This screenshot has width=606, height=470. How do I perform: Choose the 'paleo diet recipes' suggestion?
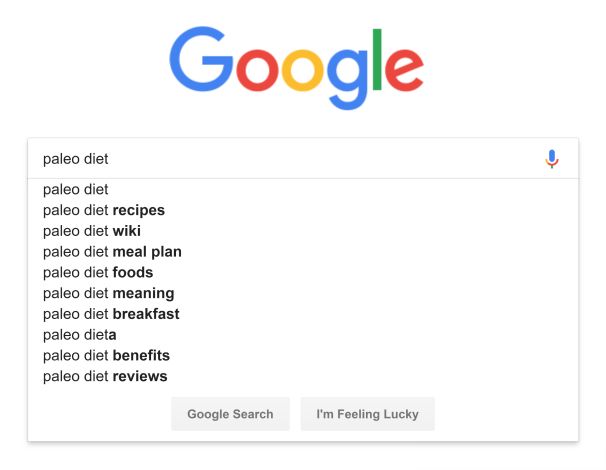pyautogui.click(x=104, y=210)
